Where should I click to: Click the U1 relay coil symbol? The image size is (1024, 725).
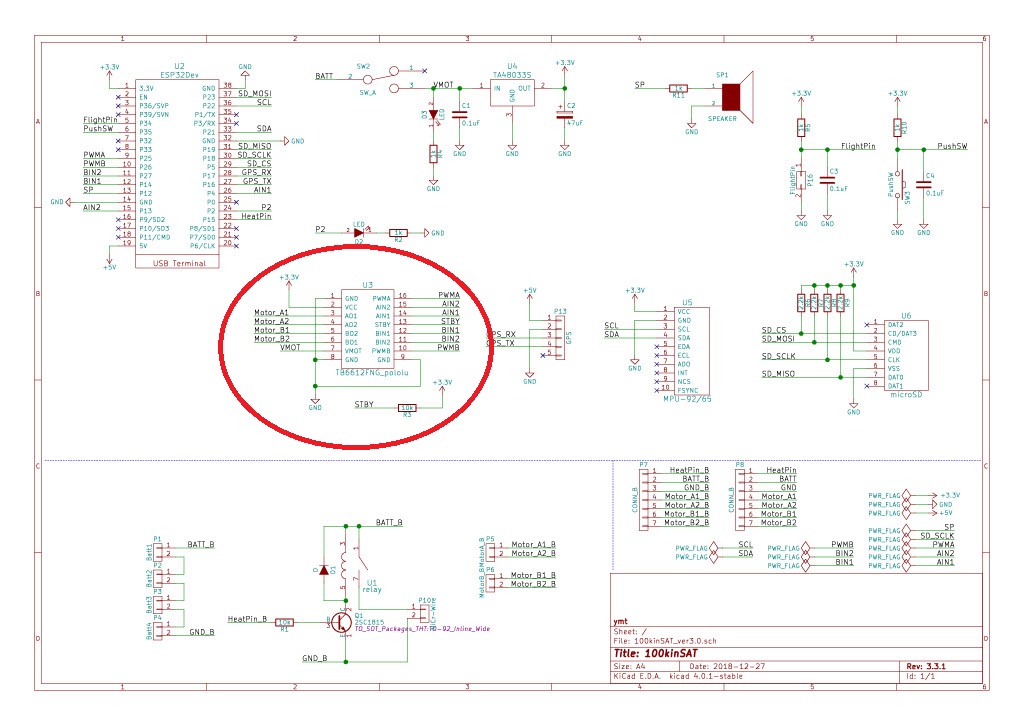click(344, 565)
